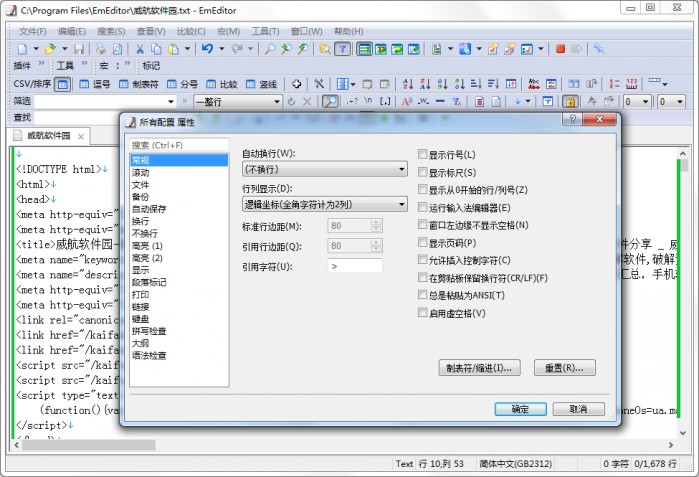Check 总是粘贴为ANSI(T) option

(422, 295)
